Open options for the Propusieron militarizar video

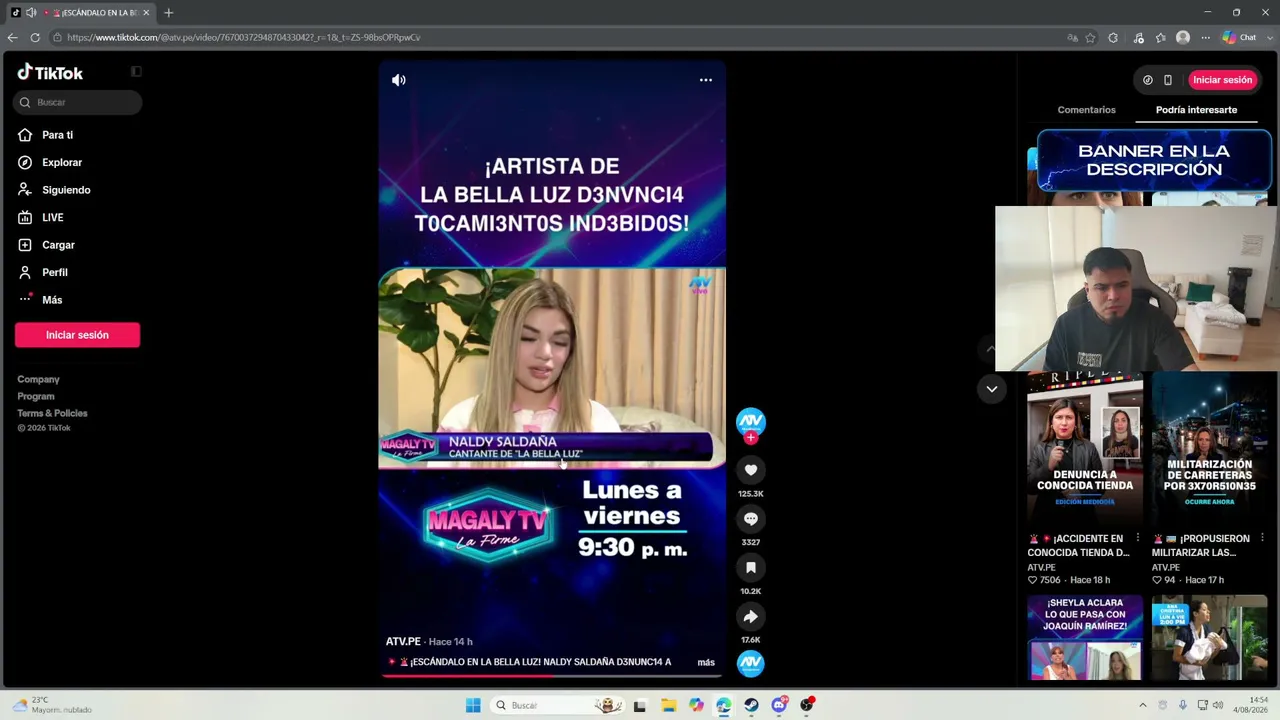[1261, 538]
